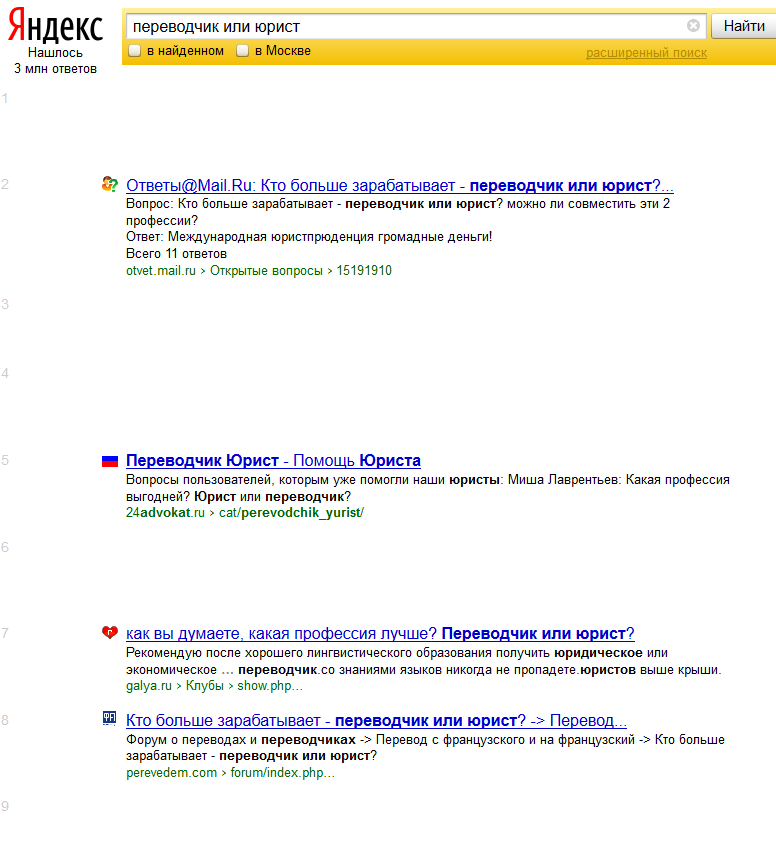Open 'cat/perevodchik_yurist/' breadcrumb link
776x867 pixels.
tap(291, 513)
